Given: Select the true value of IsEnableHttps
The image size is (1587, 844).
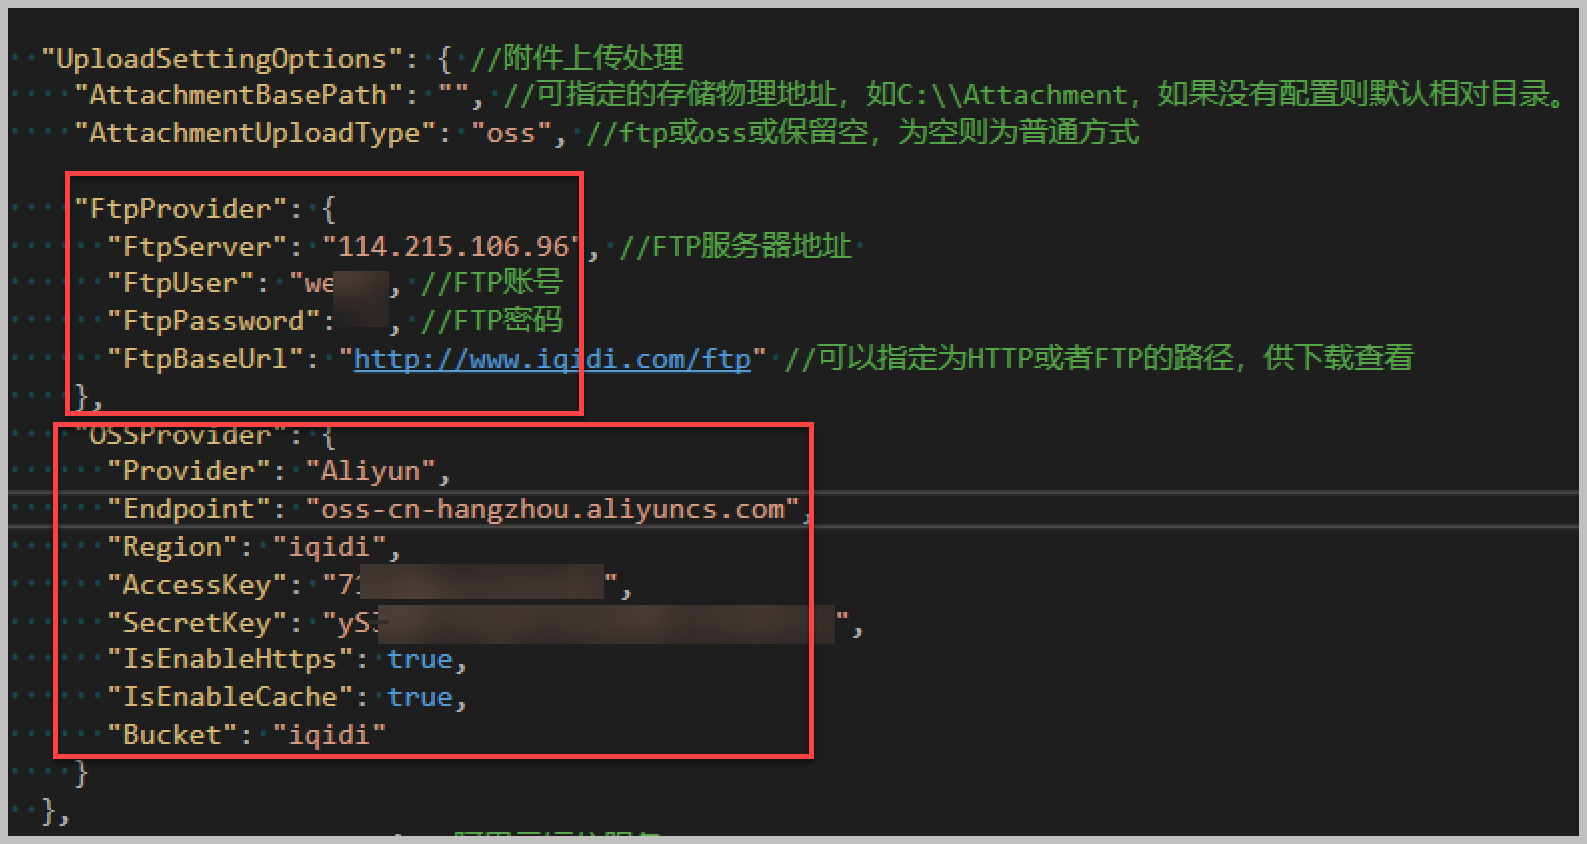Looking at the screenshot, I should click(x=420, y=659).
